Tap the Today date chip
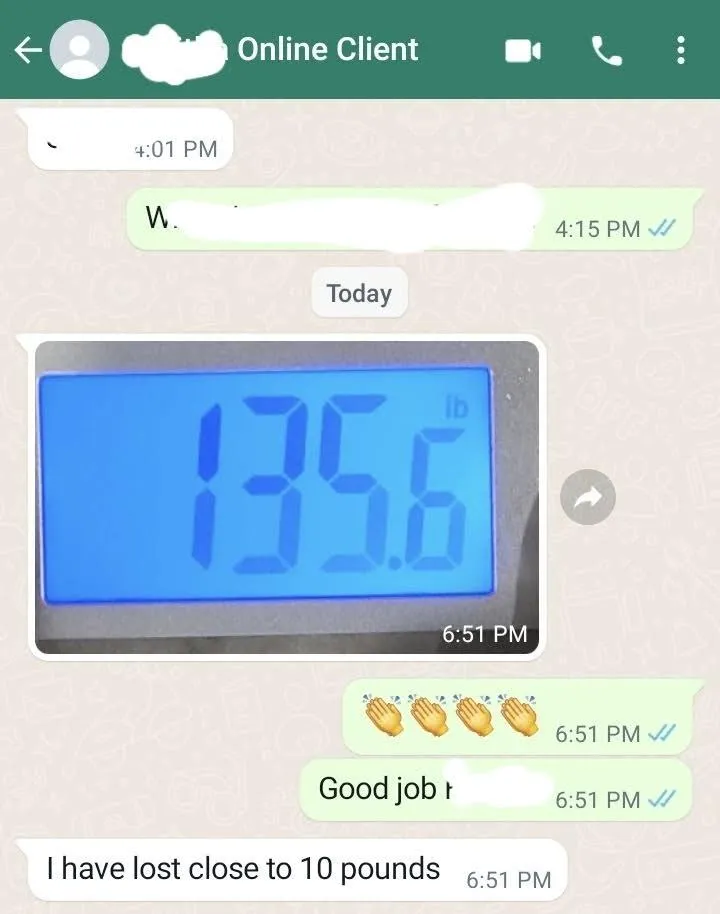The width and height of the screenshot is (720, 914). tap(359, 293)
